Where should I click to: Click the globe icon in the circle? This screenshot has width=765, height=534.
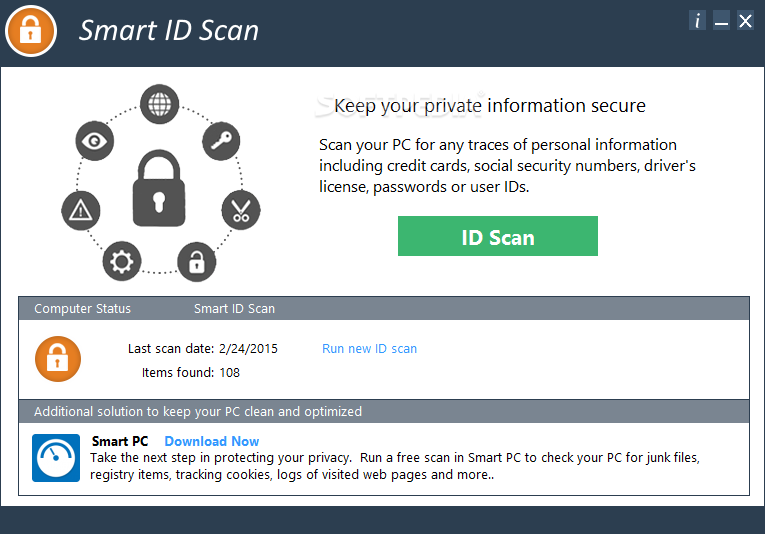(160, 104)
